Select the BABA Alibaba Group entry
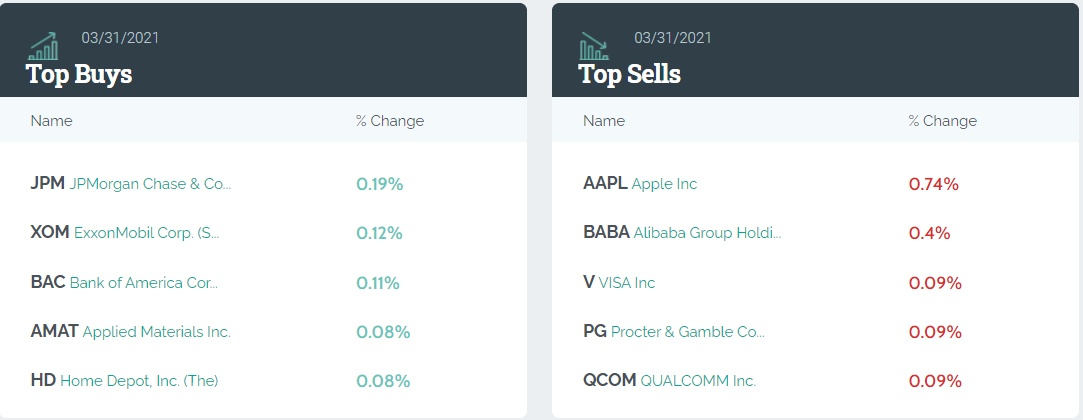This screenshot has height=420, width=1083. (x=682, y=233)
